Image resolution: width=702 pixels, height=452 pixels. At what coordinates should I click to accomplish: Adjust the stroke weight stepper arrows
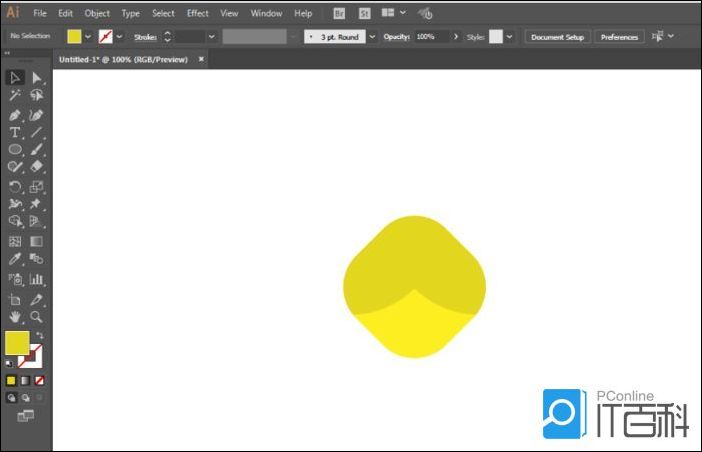[x=167, y=37]
